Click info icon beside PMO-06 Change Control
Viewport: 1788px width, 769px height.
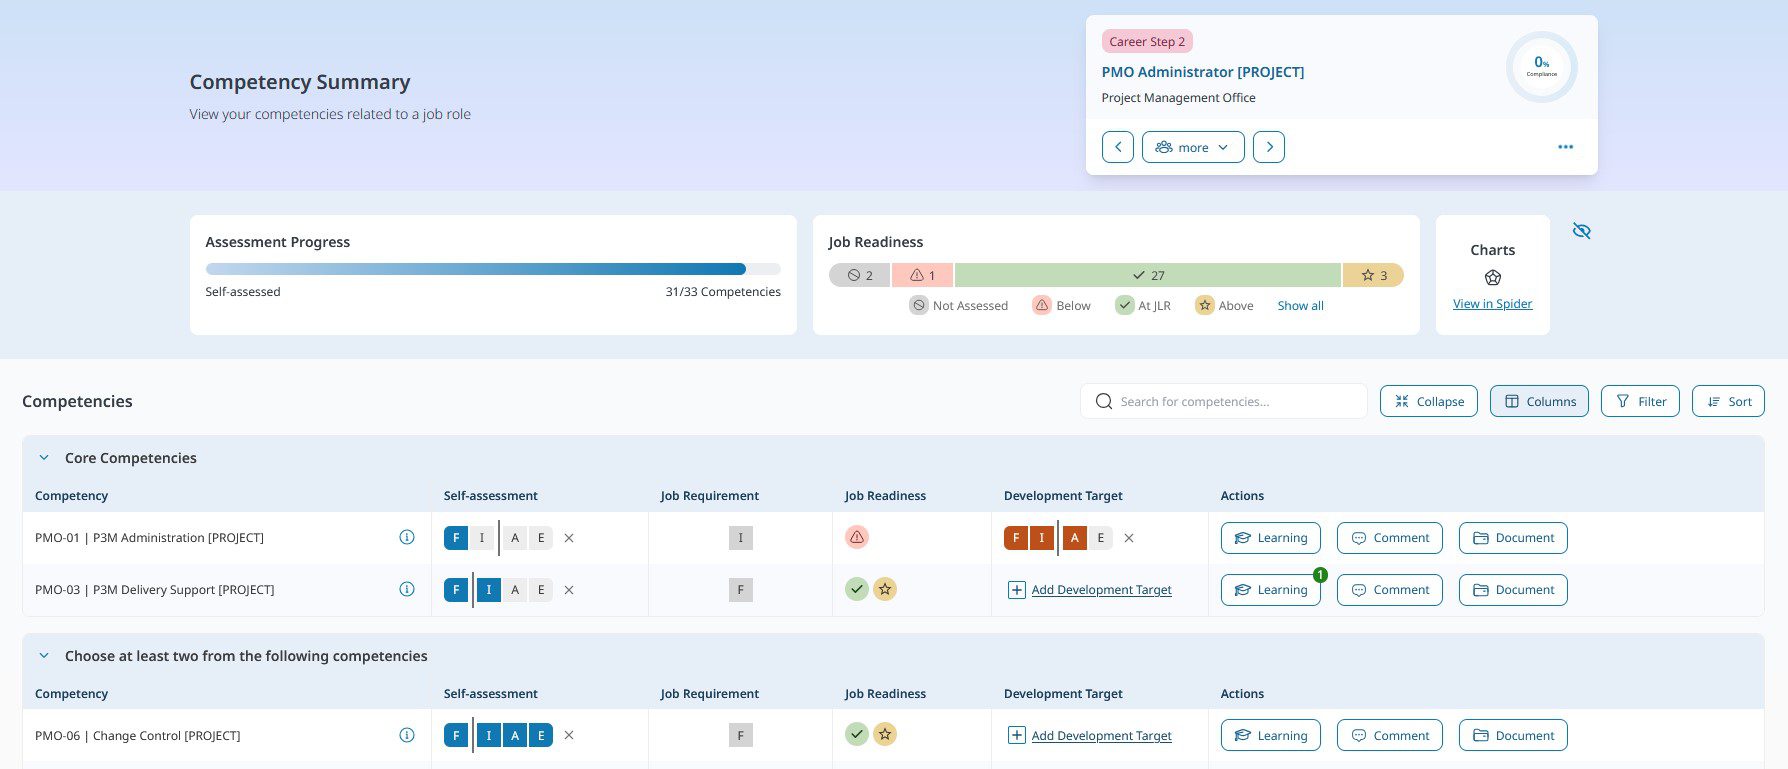point(407,735)
